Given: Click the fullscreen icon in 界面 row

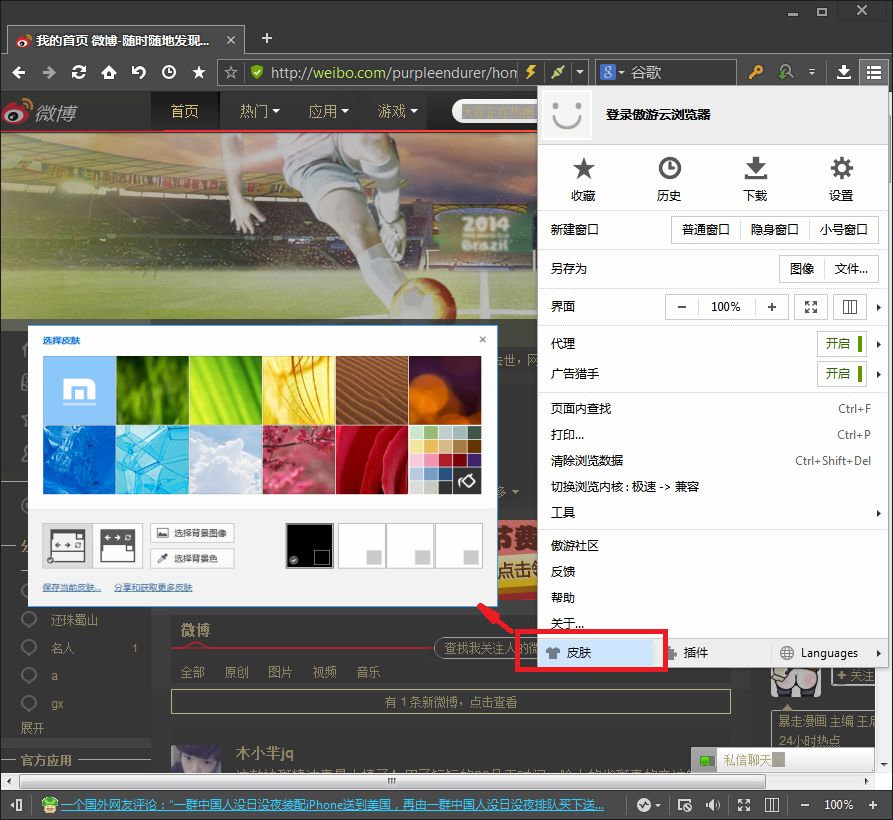Looking at the screenshot, I should (811, 307).
